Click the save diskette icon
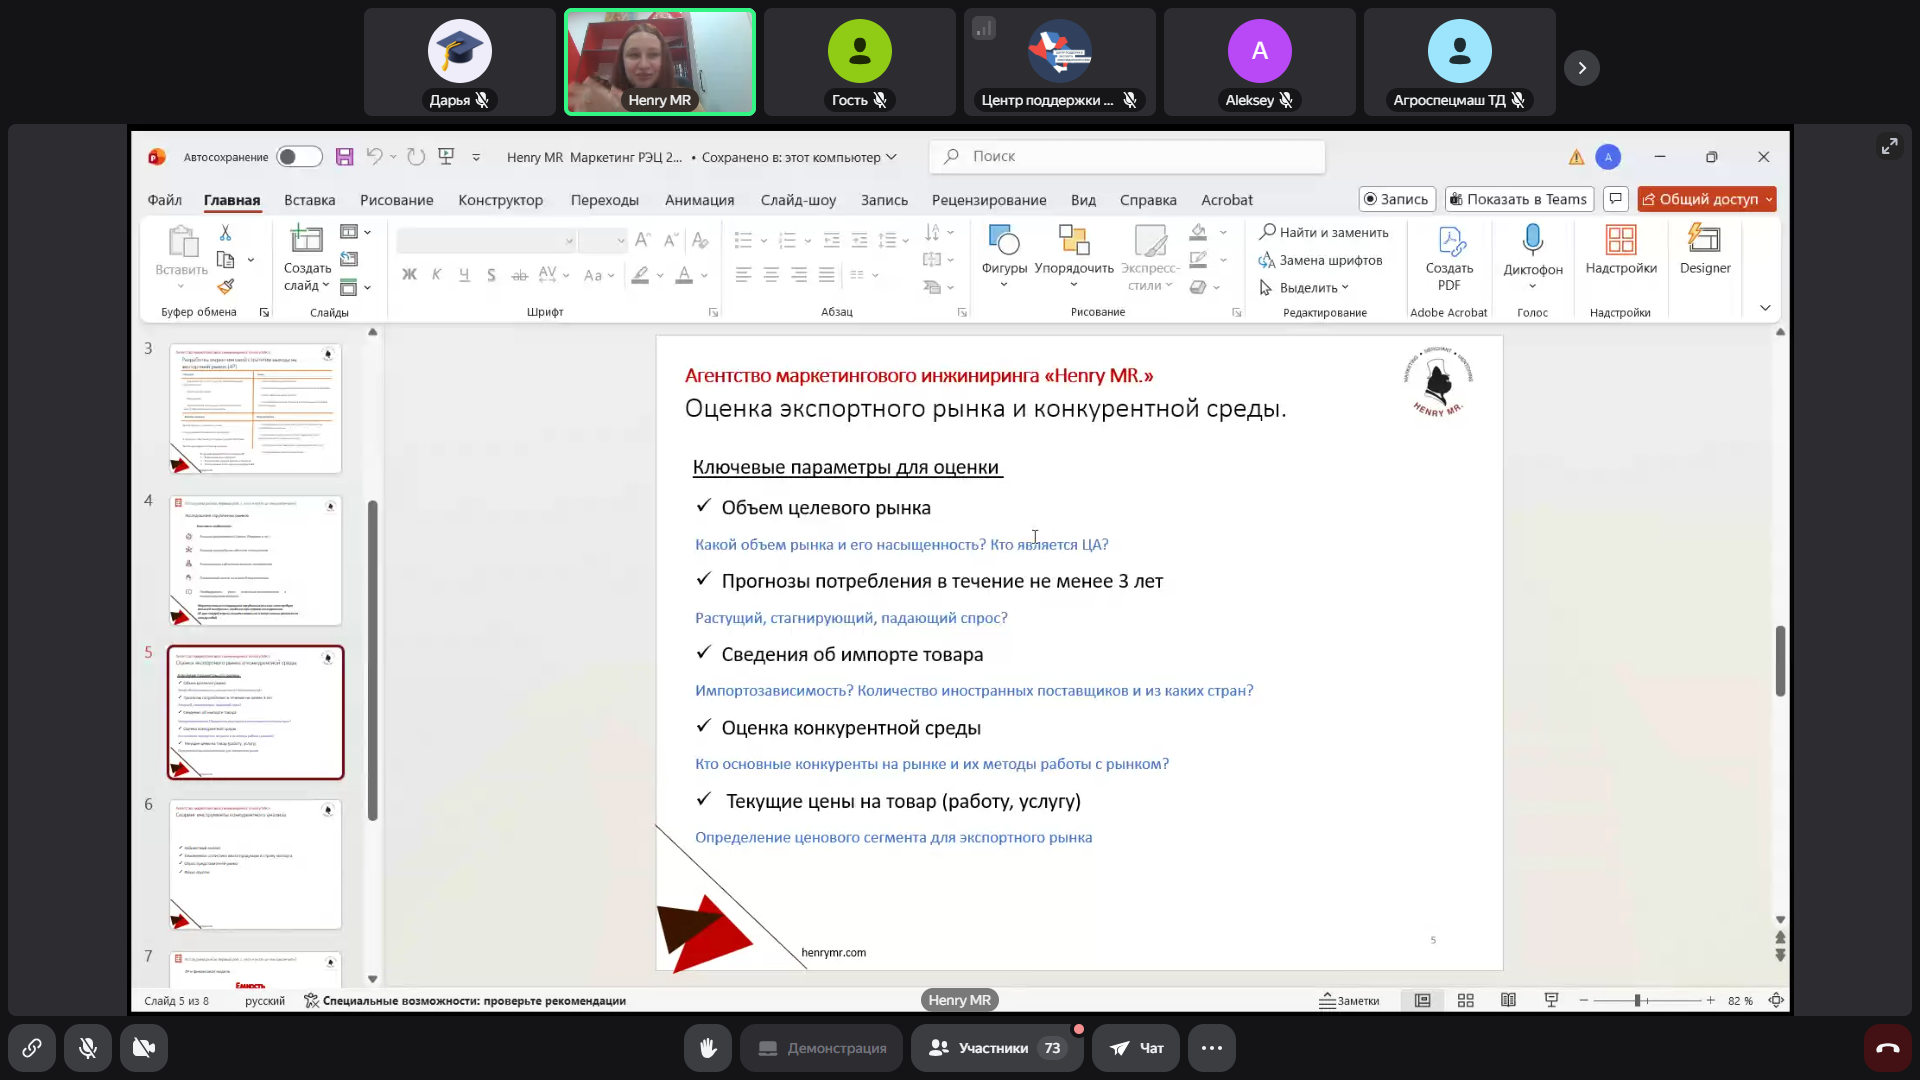The width and height of the screenshot is (1920, 1080). coord(344,157)
